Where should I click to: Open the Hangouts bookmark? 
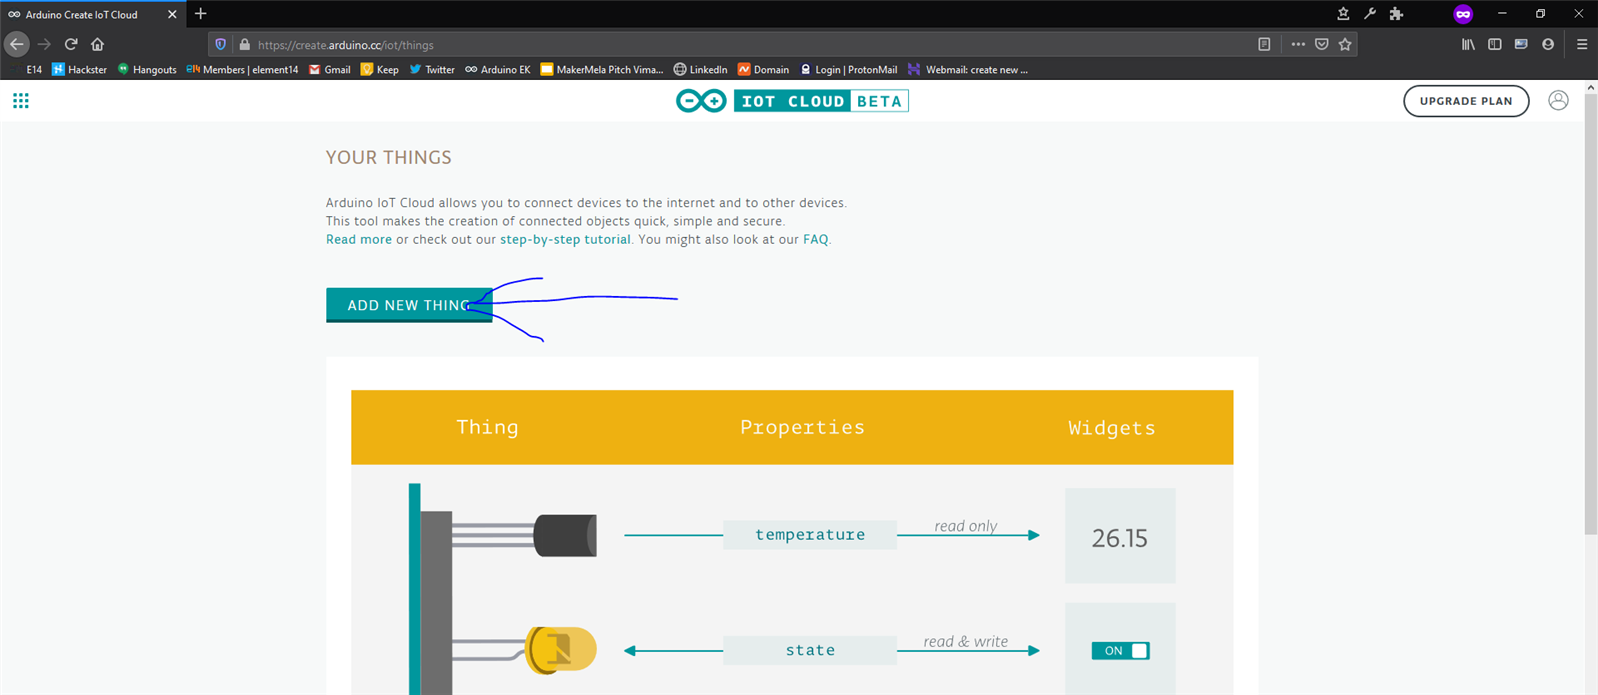pyautogui.click(x=147, y=70)
